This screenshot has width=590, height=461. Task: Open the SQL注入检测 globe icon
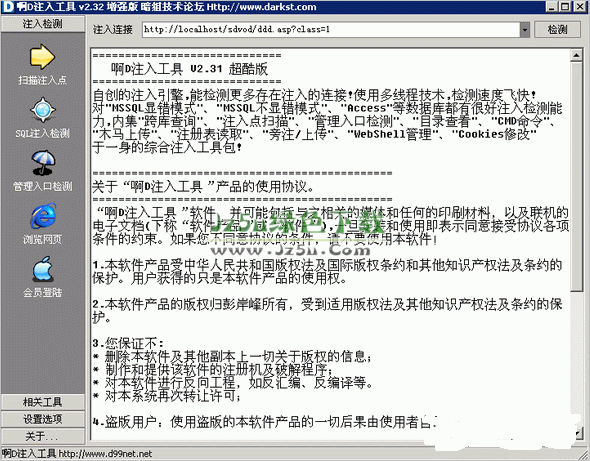[43, 110]
